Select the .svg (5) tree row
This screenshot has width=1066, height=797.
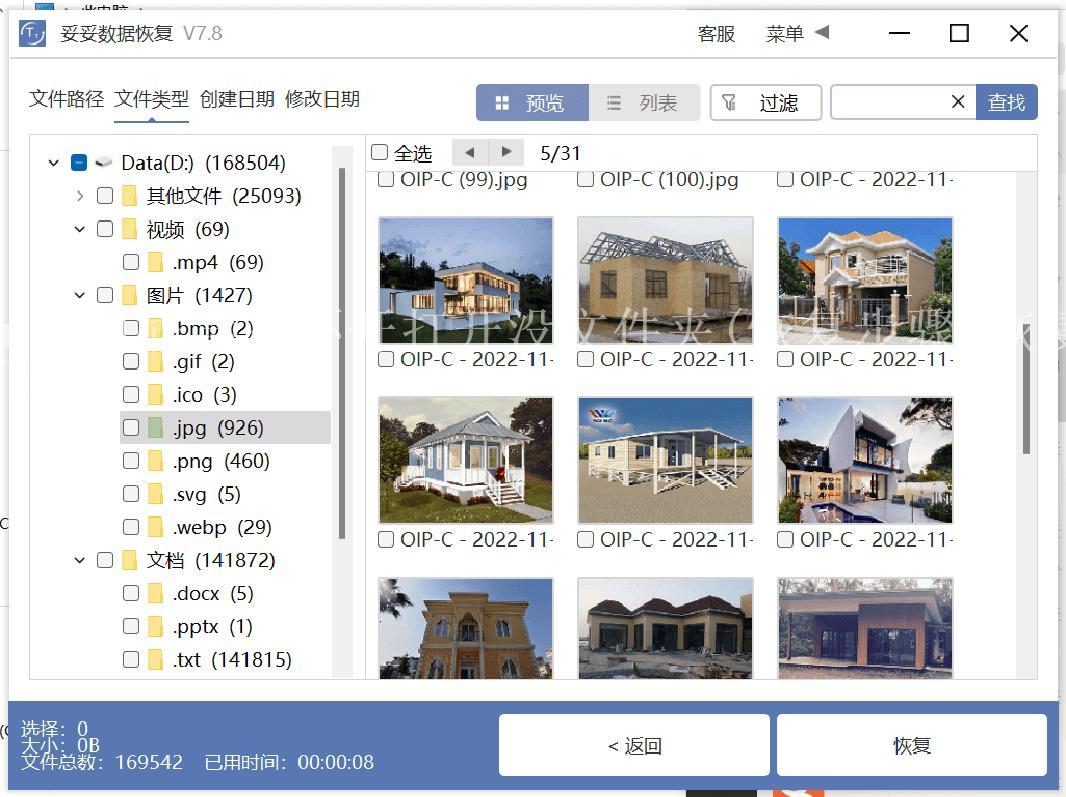coord(225,494)
